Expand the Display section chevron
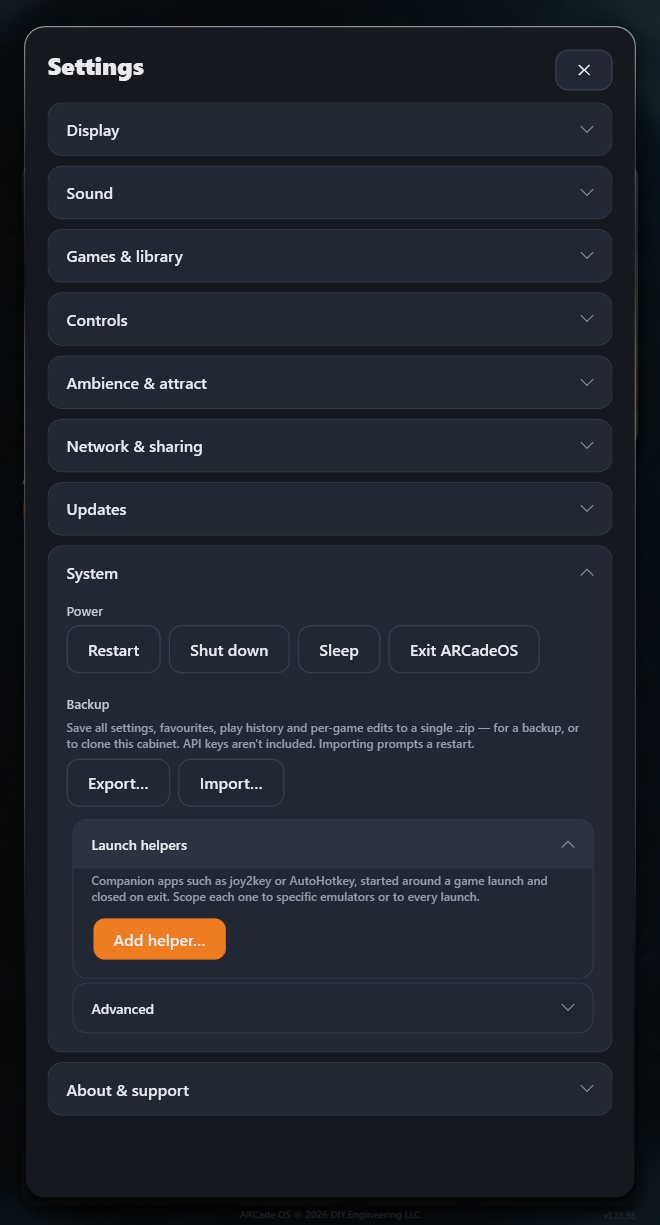Image resolution: width=660 pixels, height=1225 pixels. 587,129
